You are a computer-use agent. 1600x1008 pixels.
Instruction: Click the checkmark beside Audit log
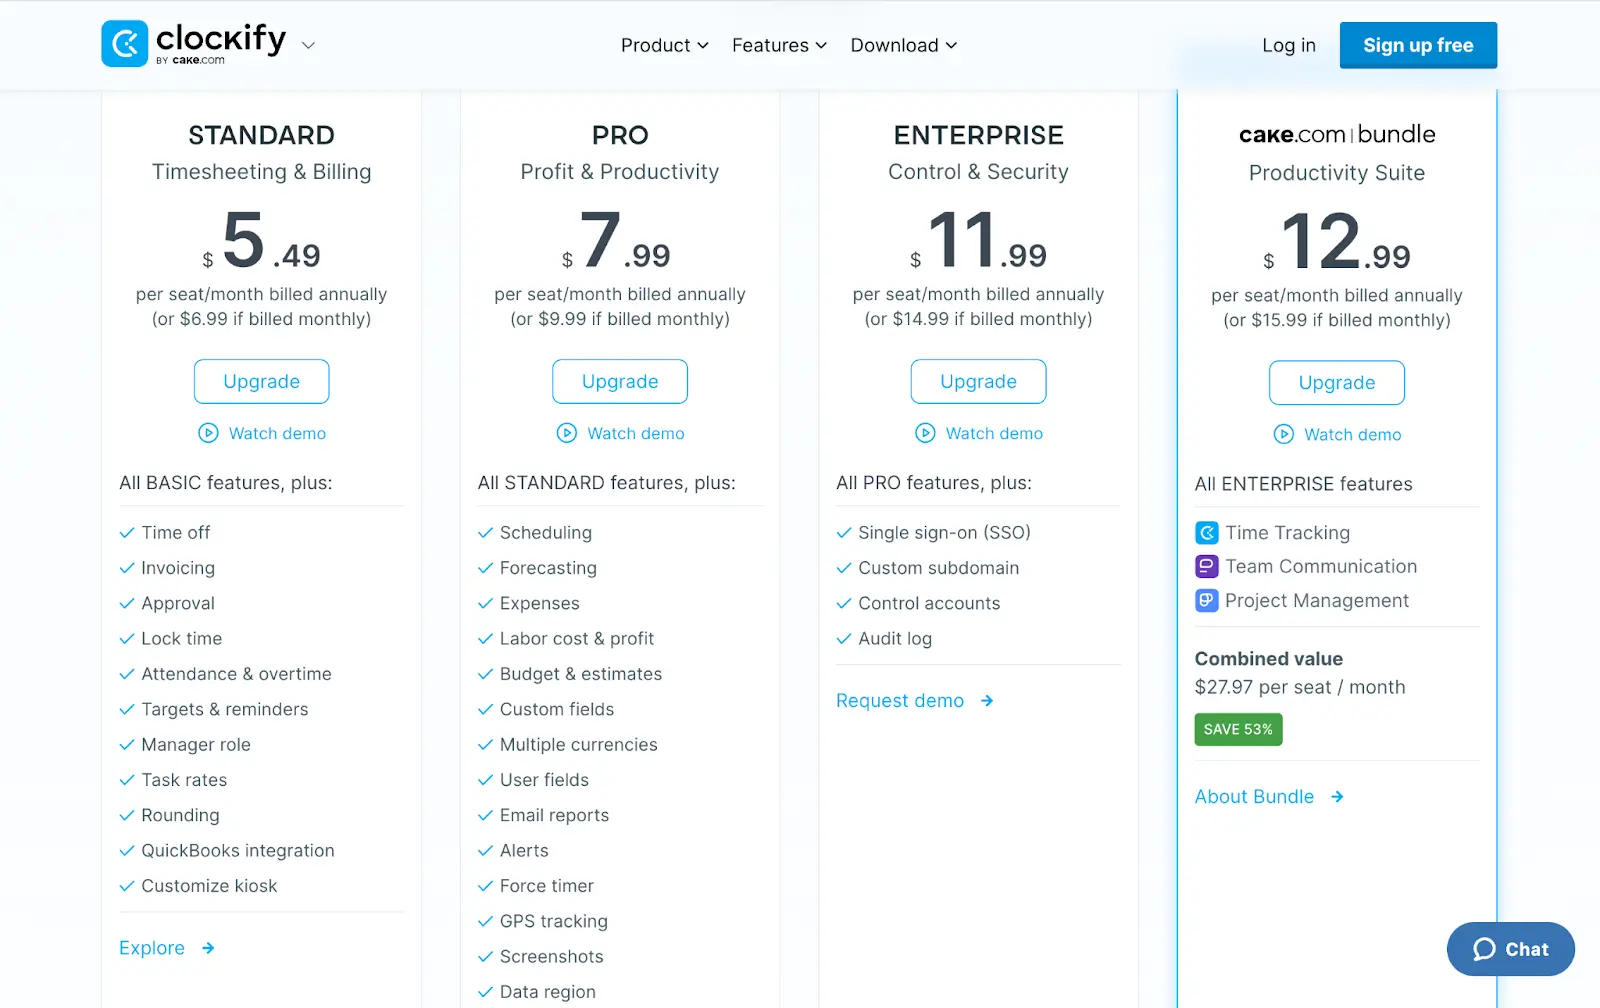tap(844, 639)
